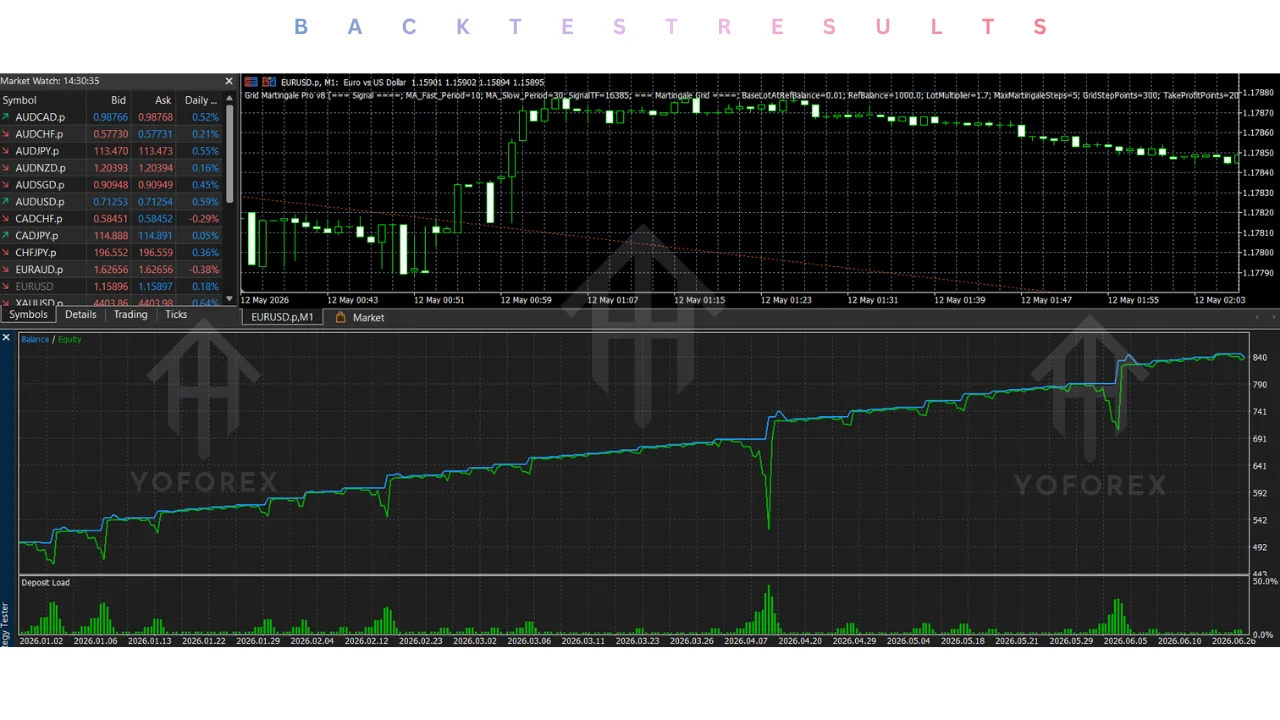Select the AUDSGD.p symbol row
Screen dimensions: 1280x720
tap(112, 185)
